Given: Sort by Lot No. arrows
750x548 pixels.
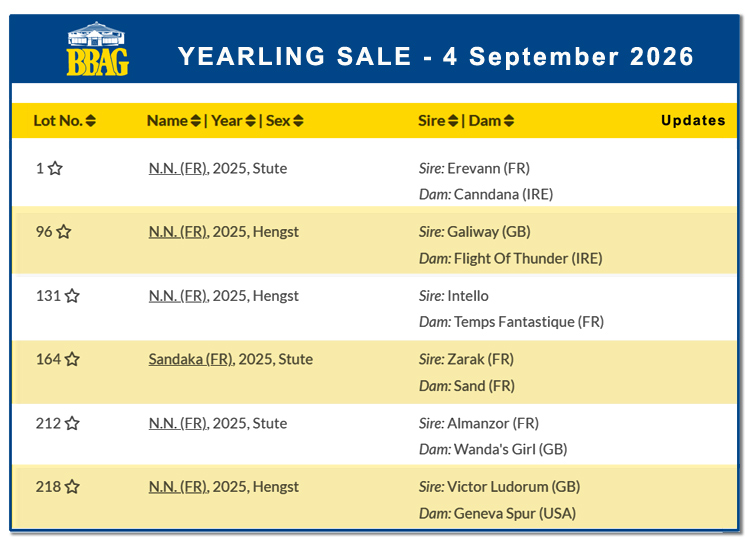Looking at the screenshot, I should coord(90,121).
